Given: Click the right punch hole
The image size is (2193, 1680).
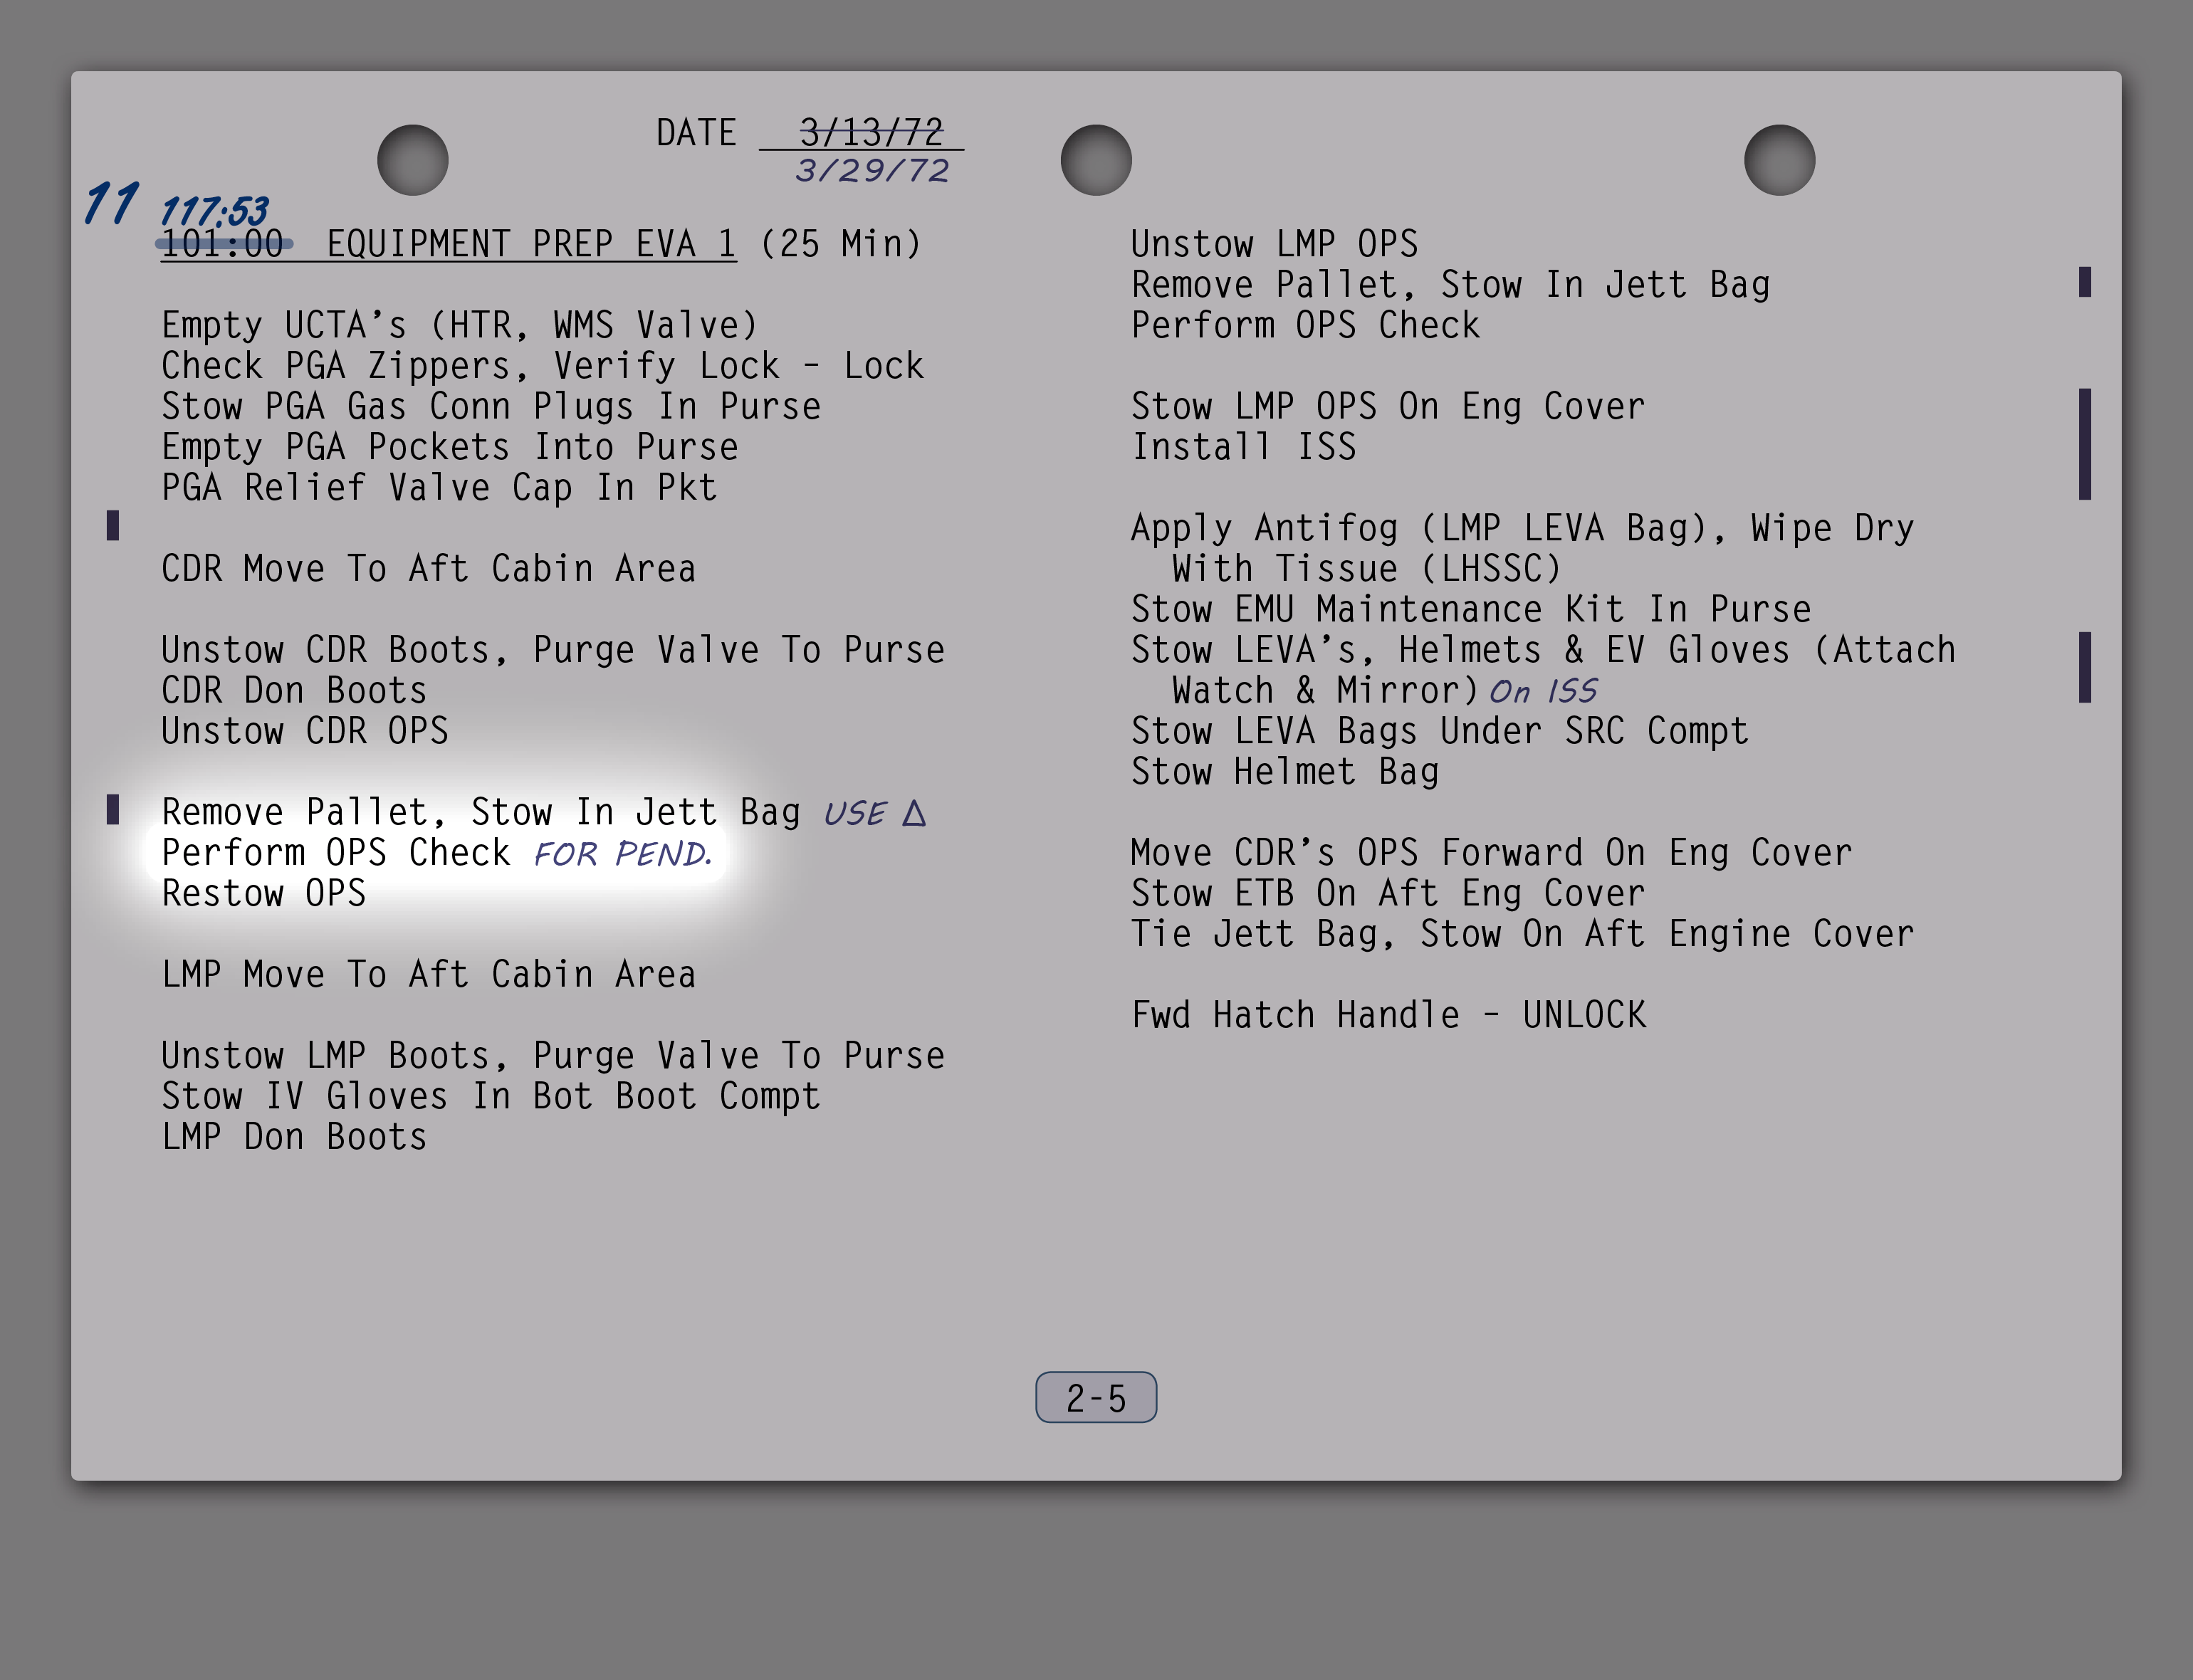Looking at the screenshot, I should pos(1779,160).
